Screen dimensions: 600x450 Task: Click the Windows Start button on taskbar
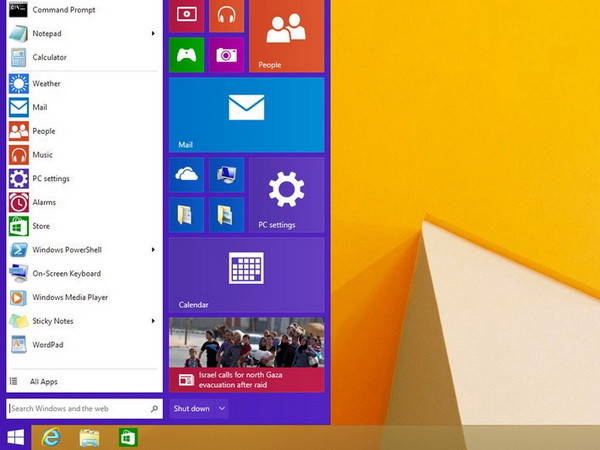tap(15, 437)
